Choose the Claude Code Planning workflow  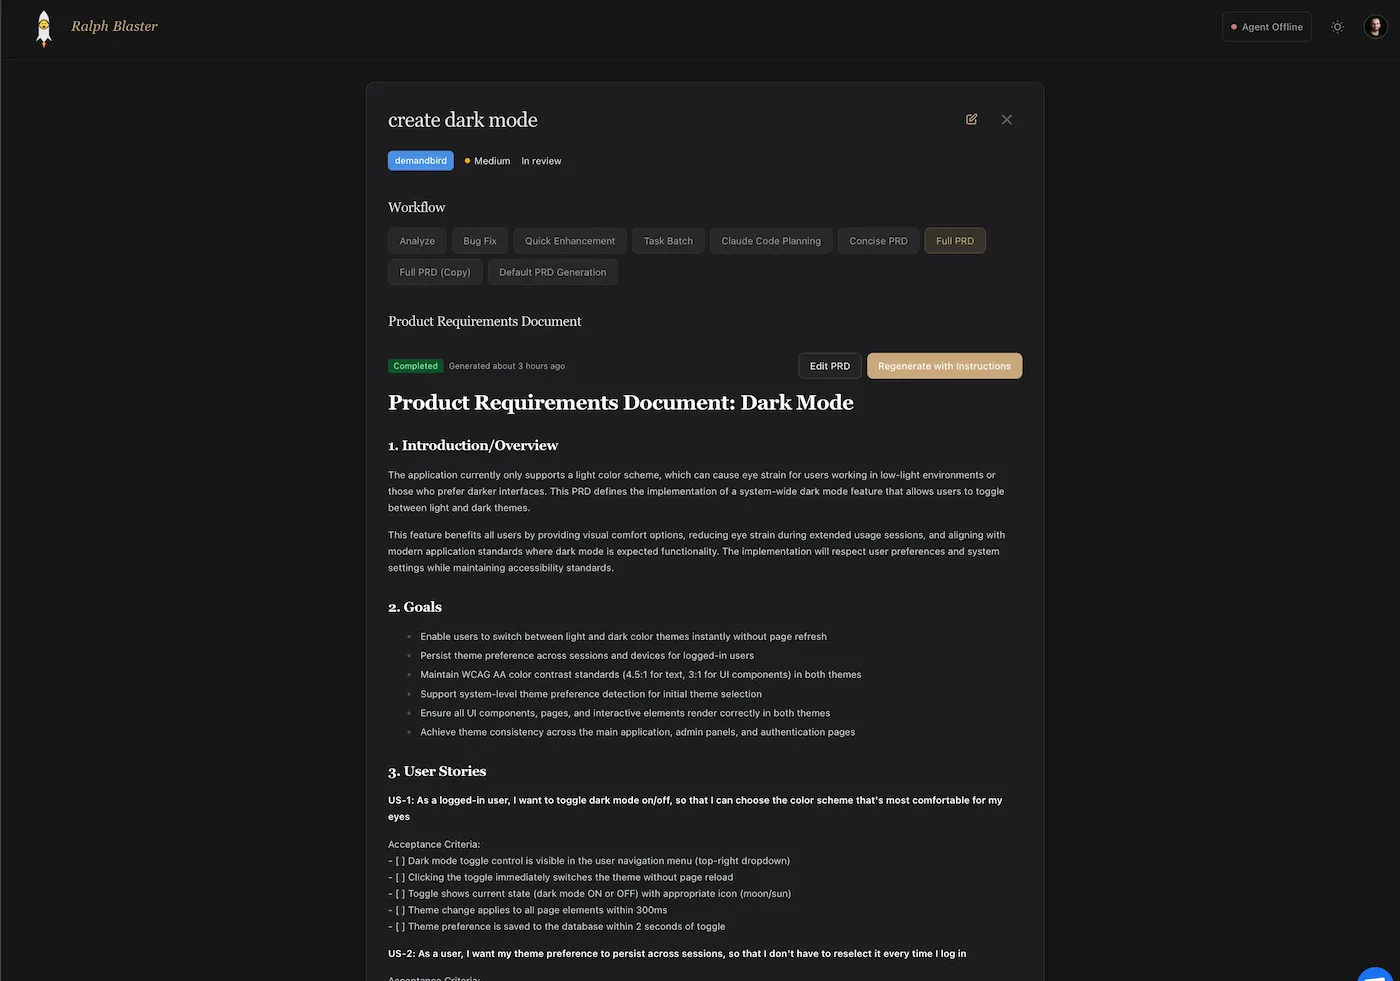(x=770, y=240)
